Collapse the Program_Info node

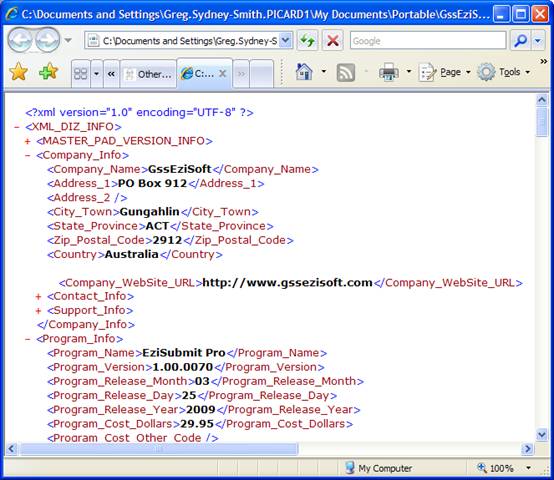[28, 339]
